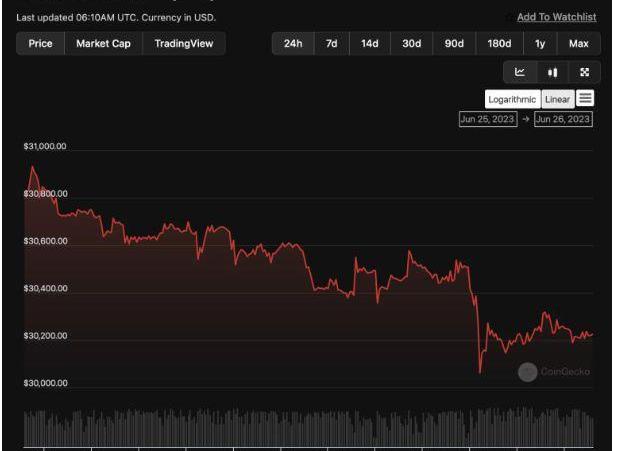This screenshot has height=451, width=620.
Task: Open the start date Jun 25, 2023
Action: pos(488,119)
